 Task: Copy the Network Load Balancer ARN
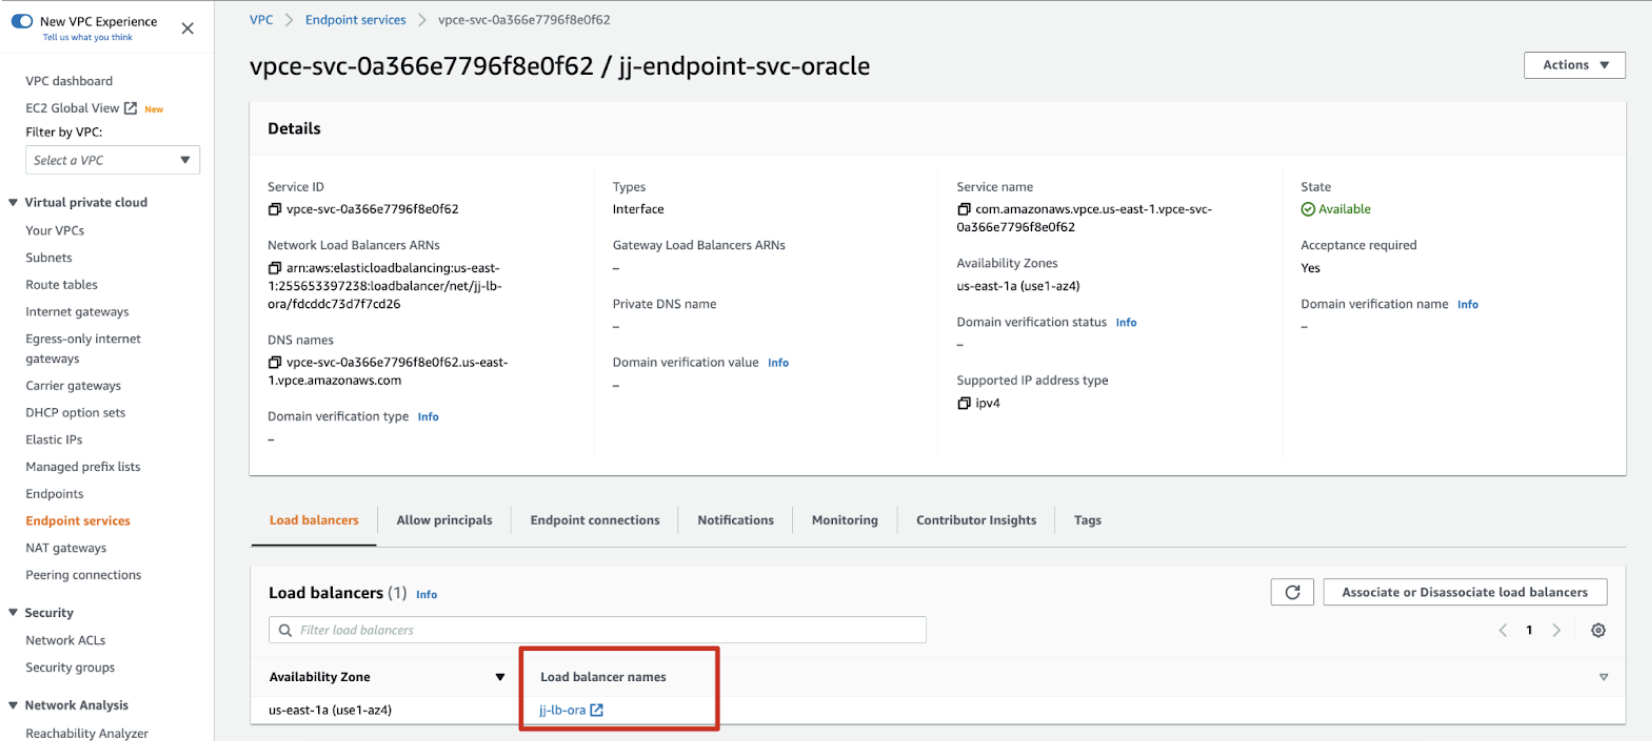pos(274,268)
